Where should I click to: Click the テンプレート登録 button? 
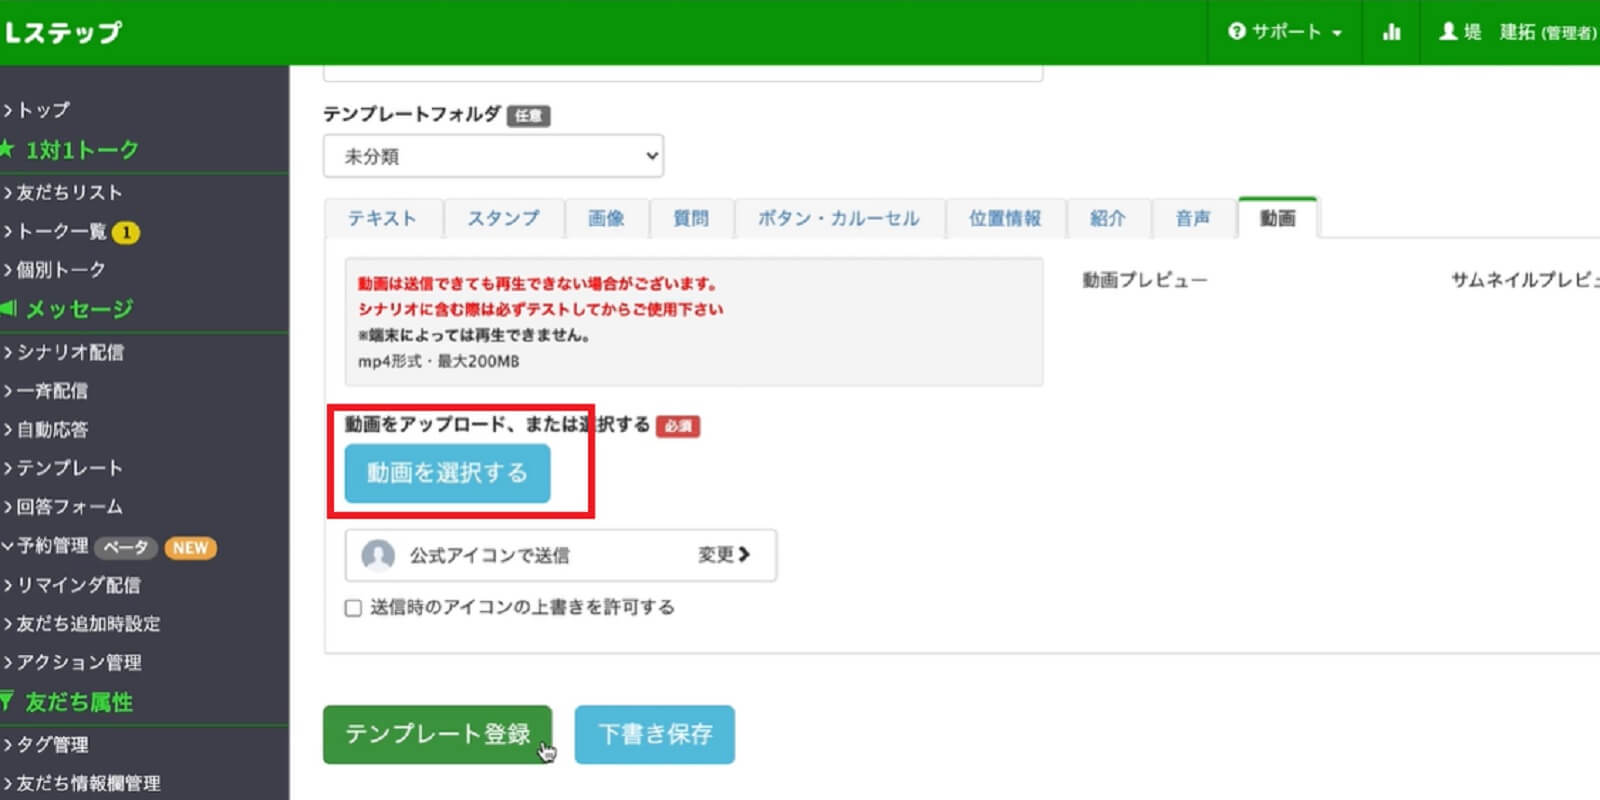[x=437, y=734]
